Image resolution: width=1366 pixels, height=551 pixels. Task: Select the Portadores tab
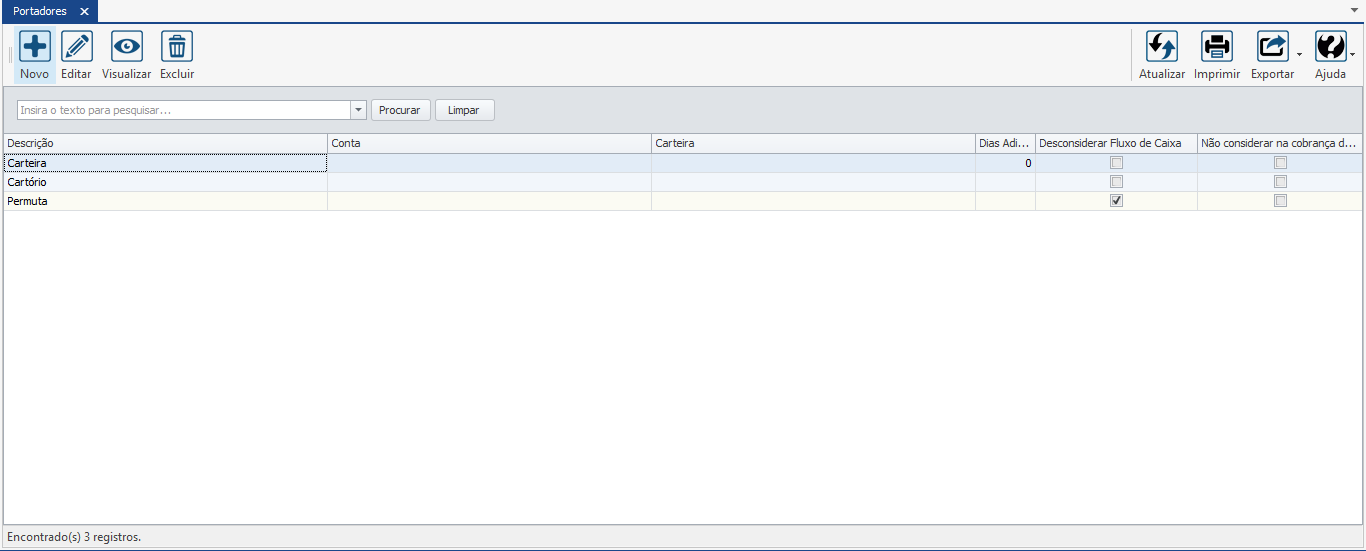tap(40, 11)
